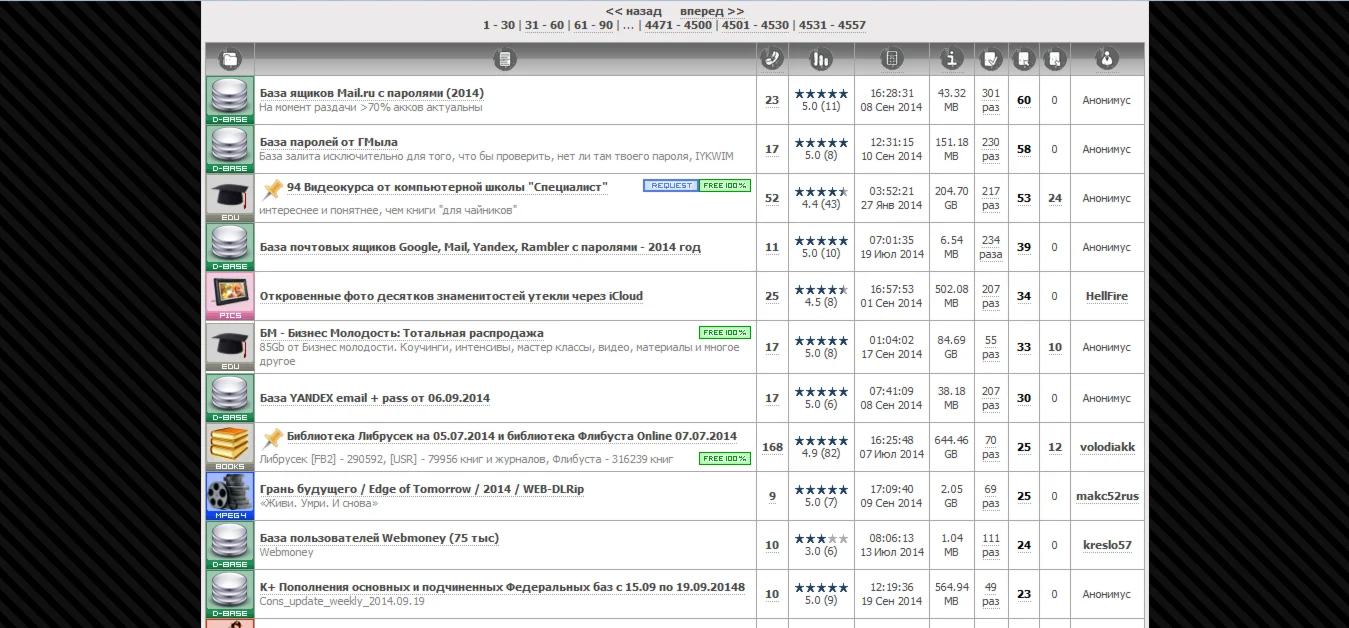Click the category column header icon
The image size is (1349, 628).
click(230, 59)
